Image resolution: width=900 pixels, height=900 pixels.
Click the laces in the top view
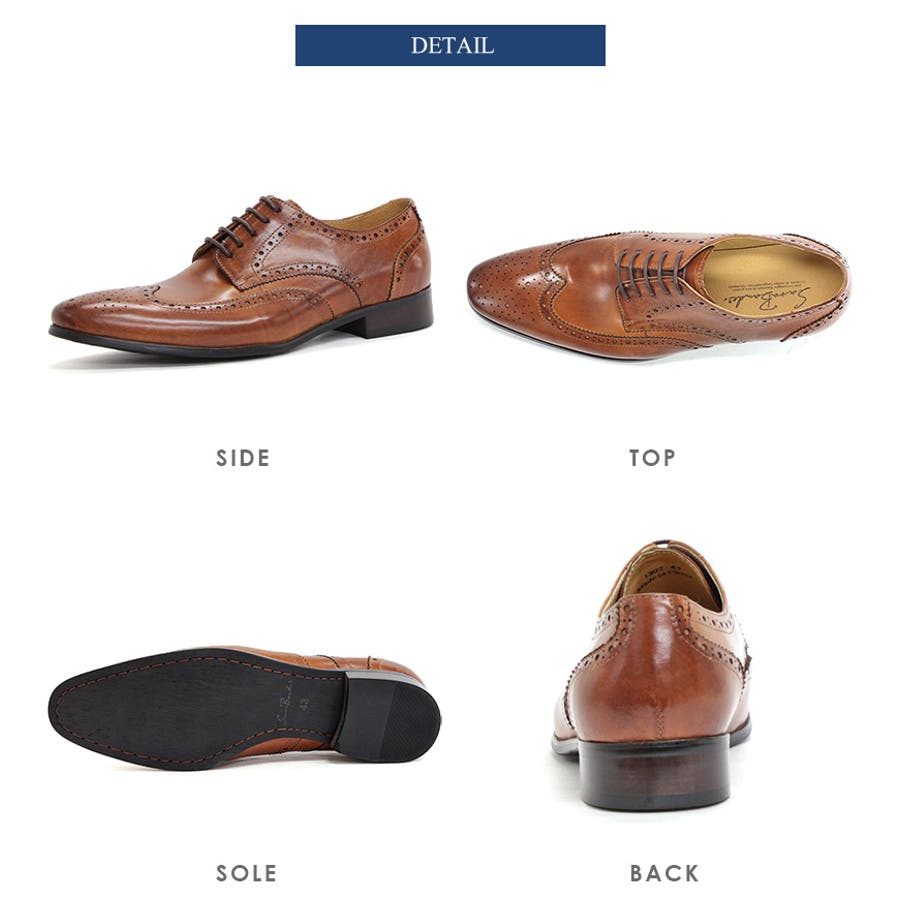(653, 273)
